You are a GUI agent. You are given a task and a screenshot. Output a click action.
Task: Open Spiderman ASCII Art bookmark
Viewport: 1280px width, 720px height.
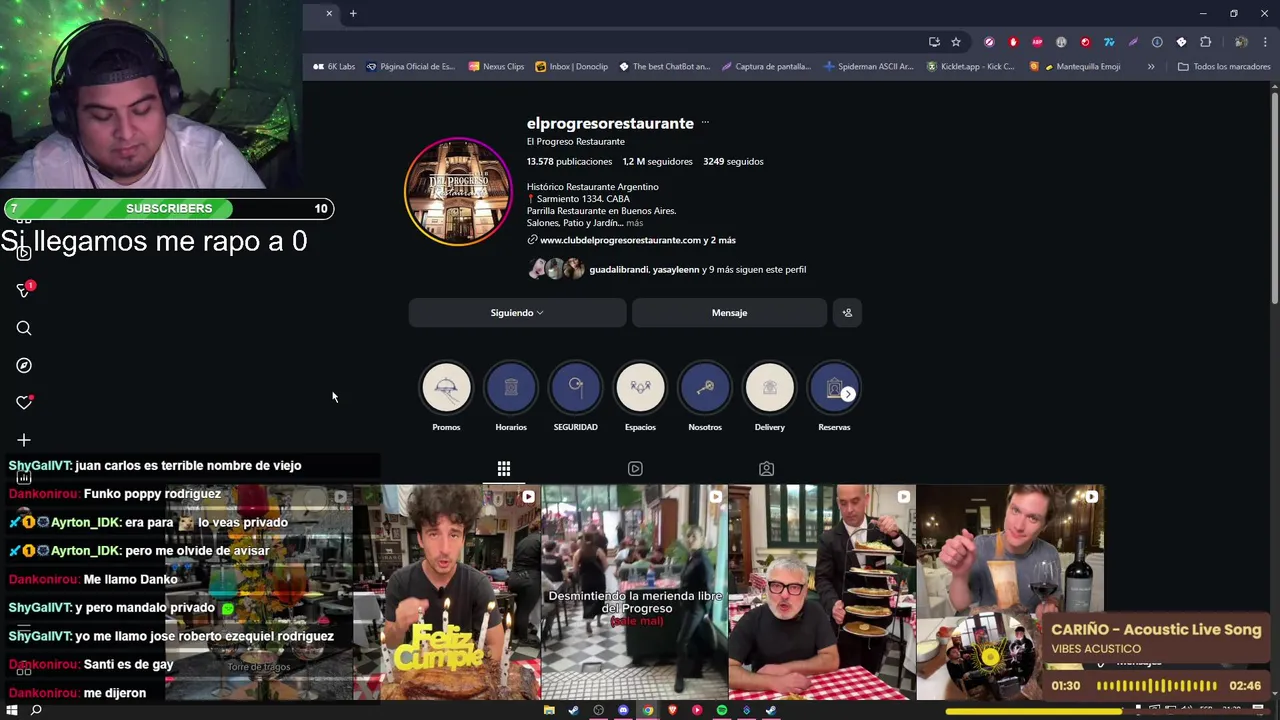pos(868,67)
